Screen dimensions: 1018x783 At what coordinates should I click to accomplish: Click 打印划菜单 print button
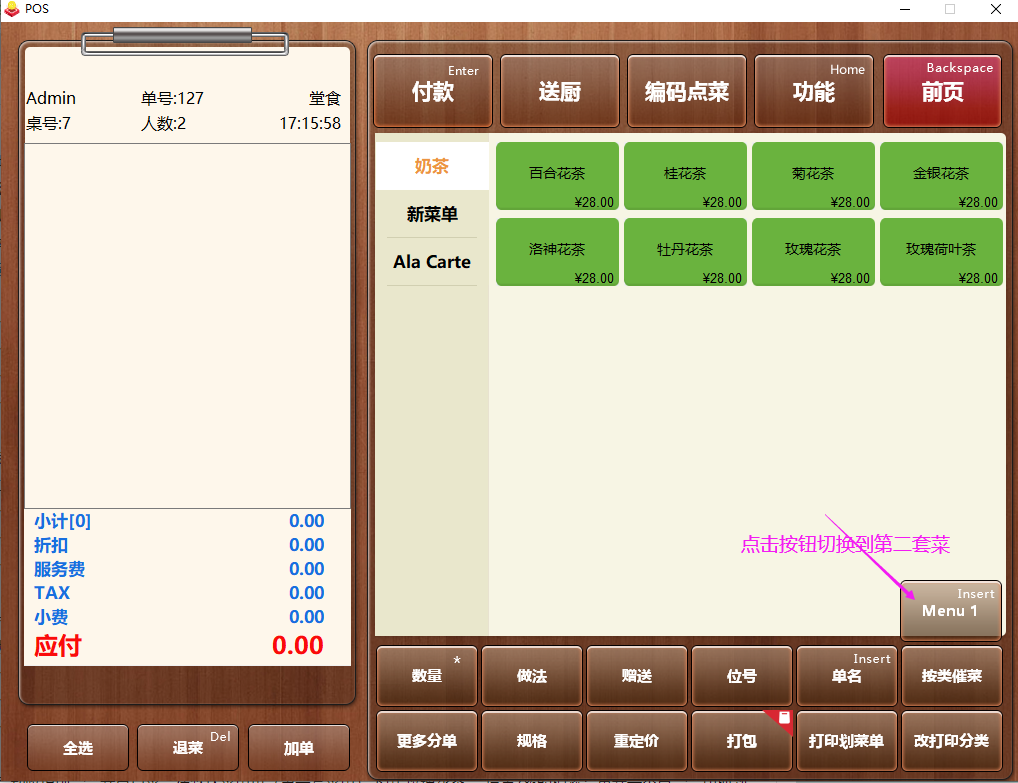[x=847, y=741]
